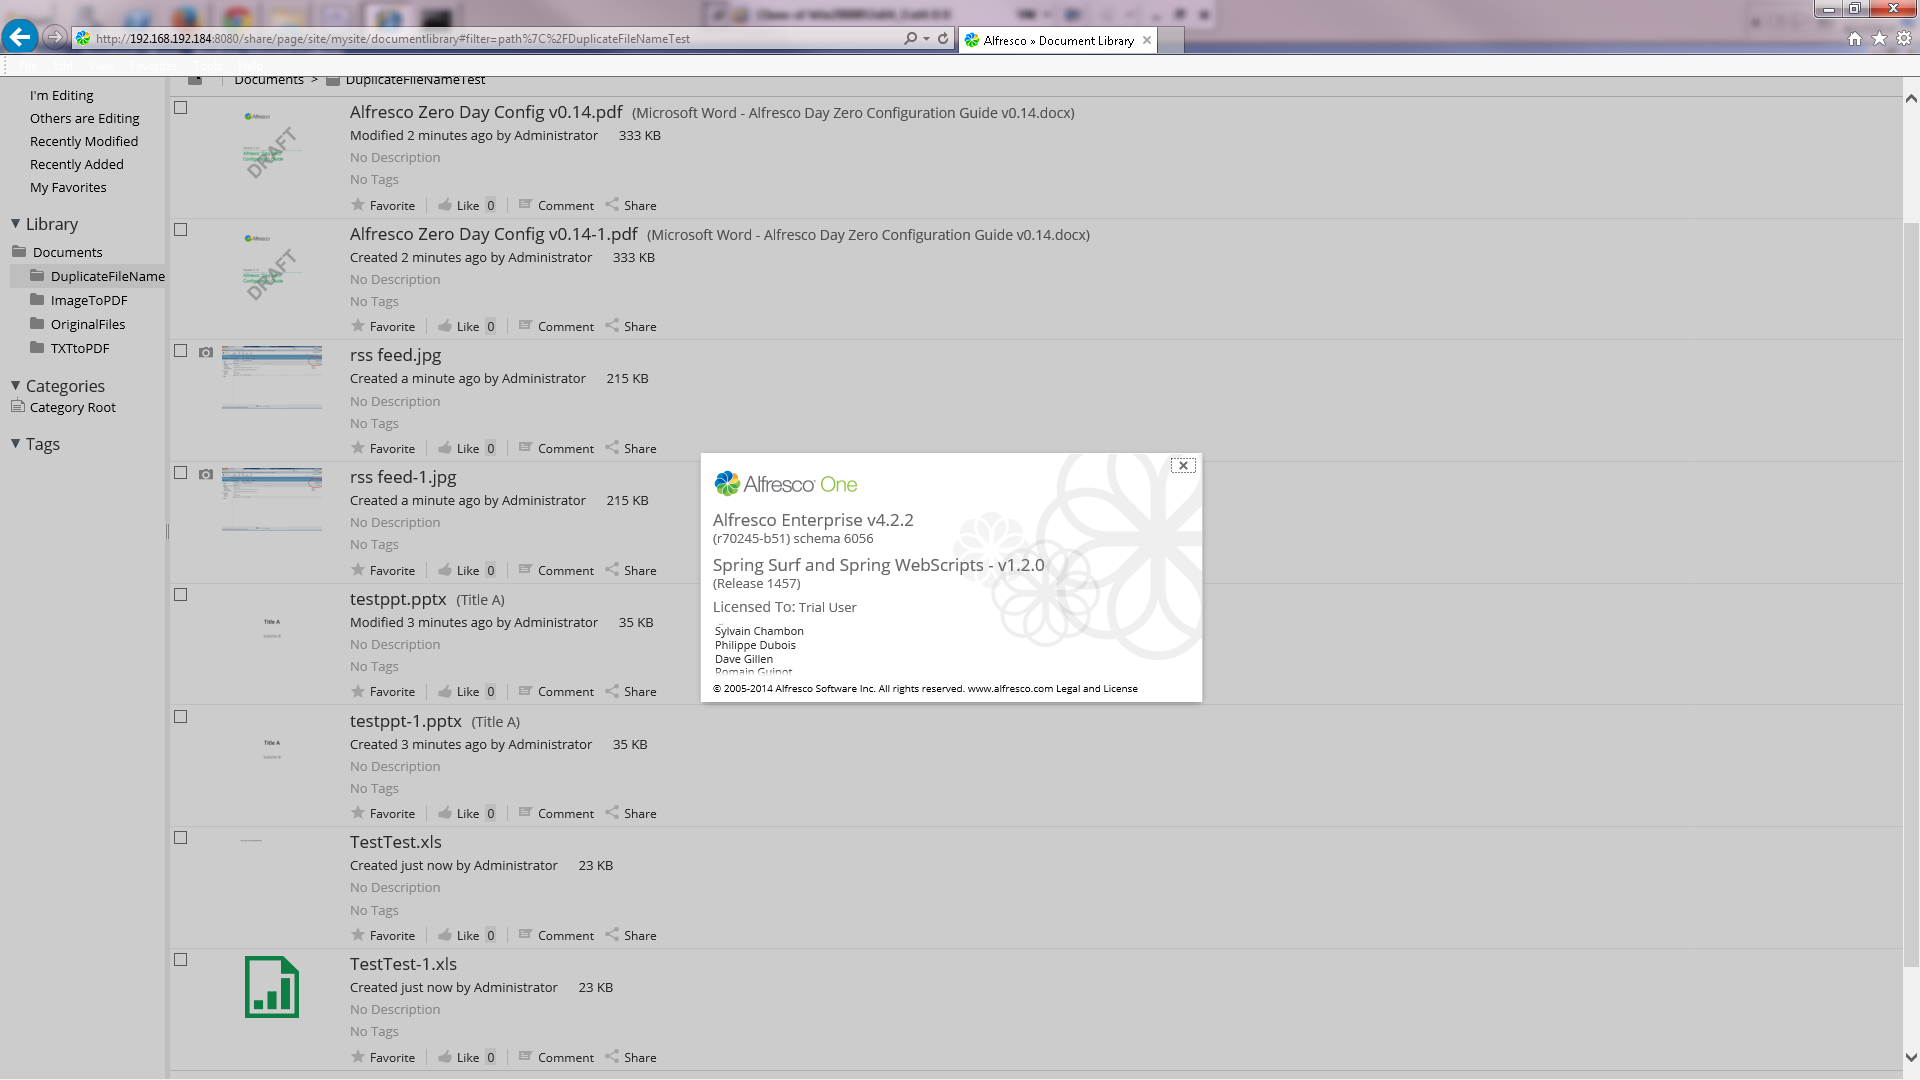Tick checkbox for Alfresco Zero Day Config v0.14-1.pdf
The image size is (1920, 1080).
click(181, 229)
